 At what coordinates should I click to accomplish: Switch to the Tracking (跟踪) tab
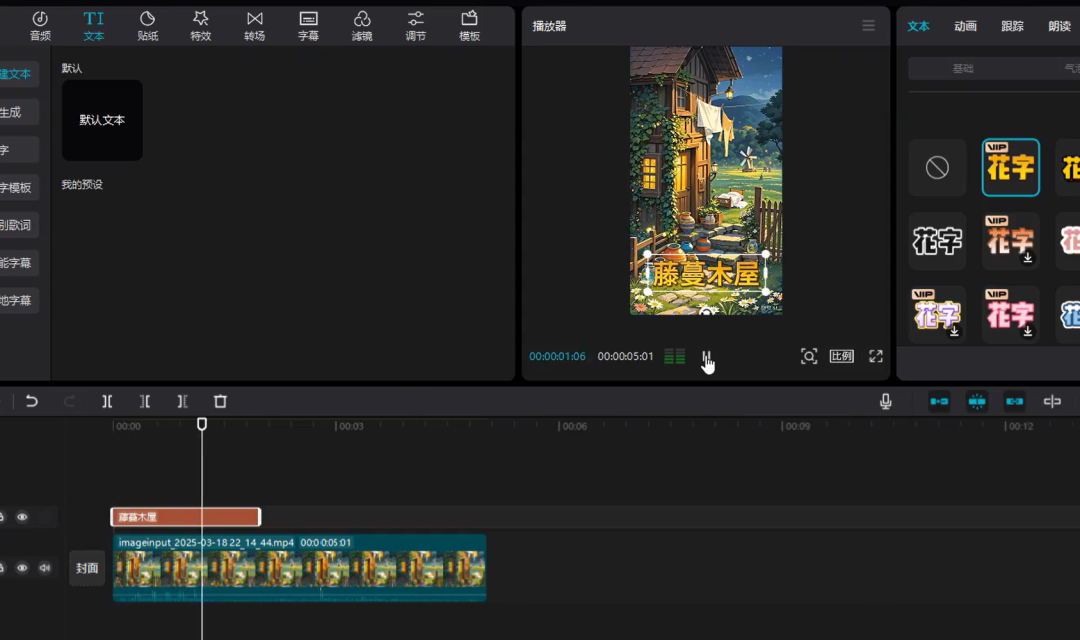point(1012,26)
